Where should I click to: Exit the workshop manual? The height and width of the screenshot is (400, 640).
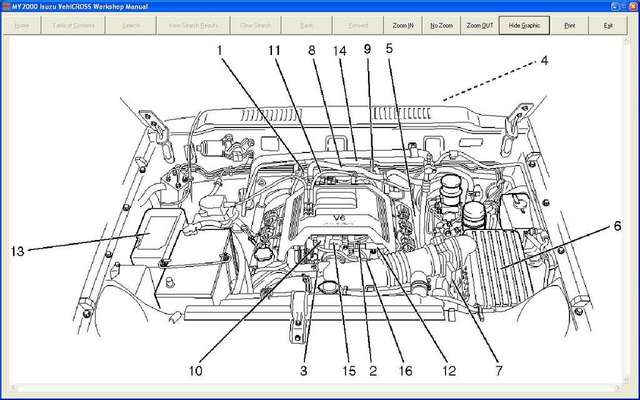[608, 25]
